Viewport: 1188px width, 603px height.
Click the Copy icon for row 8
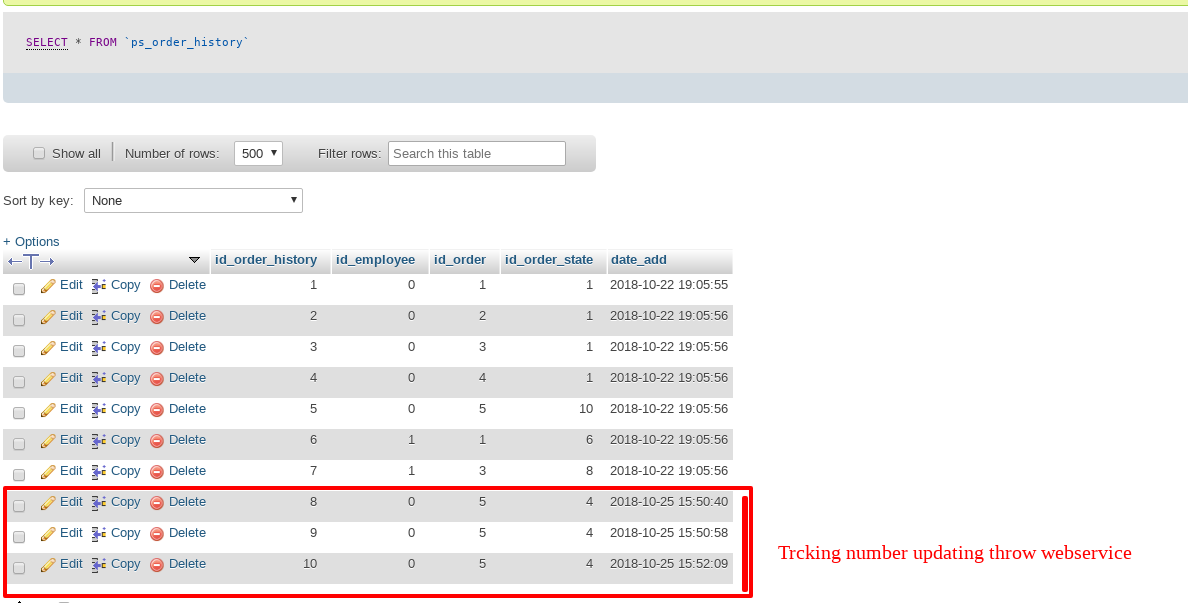[99, 503]
